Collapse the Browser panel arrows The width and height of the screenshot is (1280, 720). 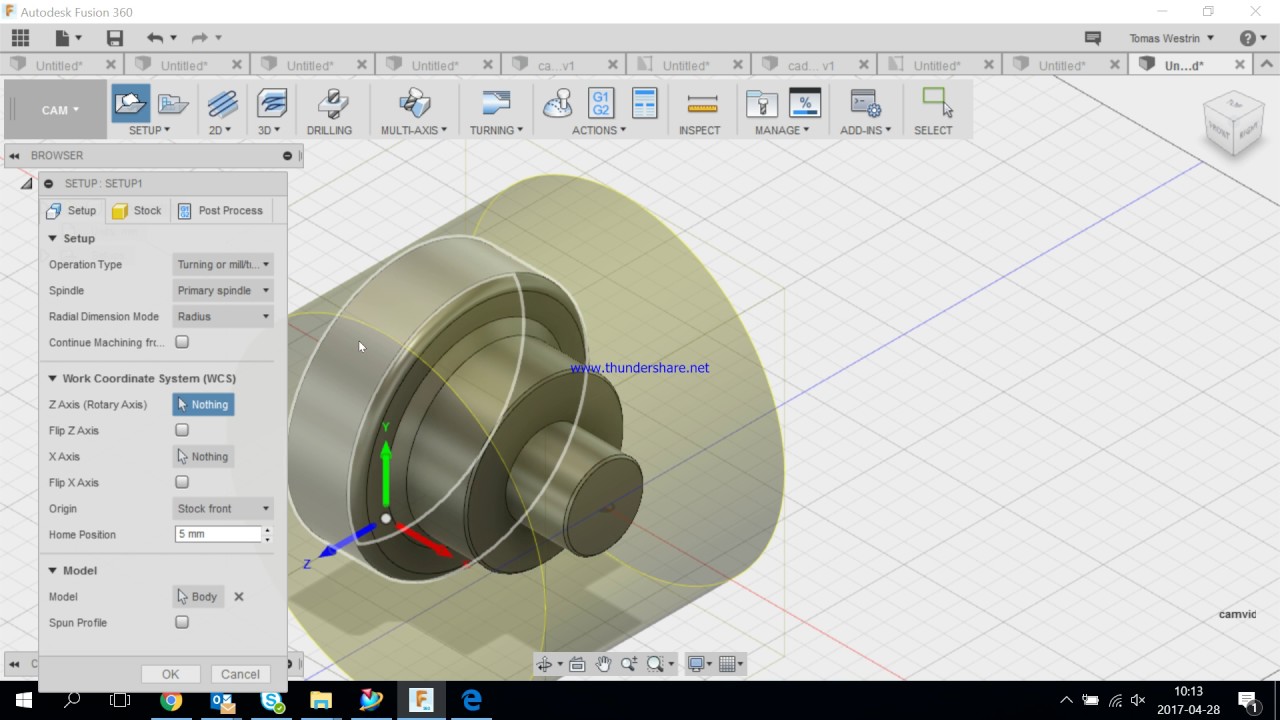click(15, 156)
